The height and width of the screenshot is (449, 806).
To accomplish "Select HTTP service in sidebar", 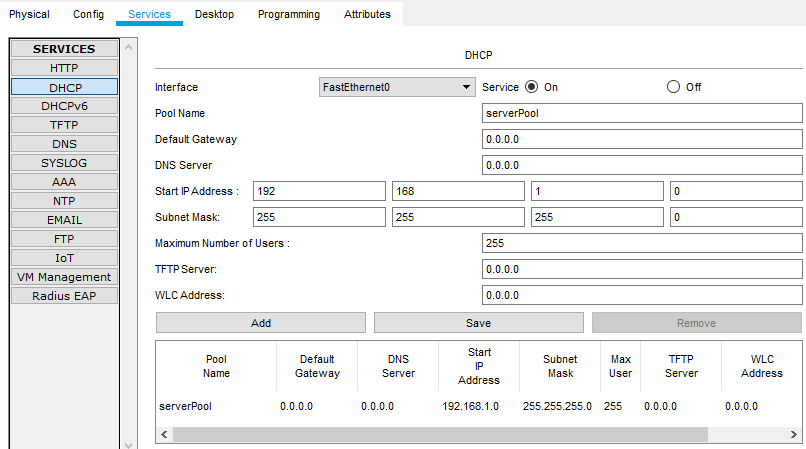I will (64, 68).
